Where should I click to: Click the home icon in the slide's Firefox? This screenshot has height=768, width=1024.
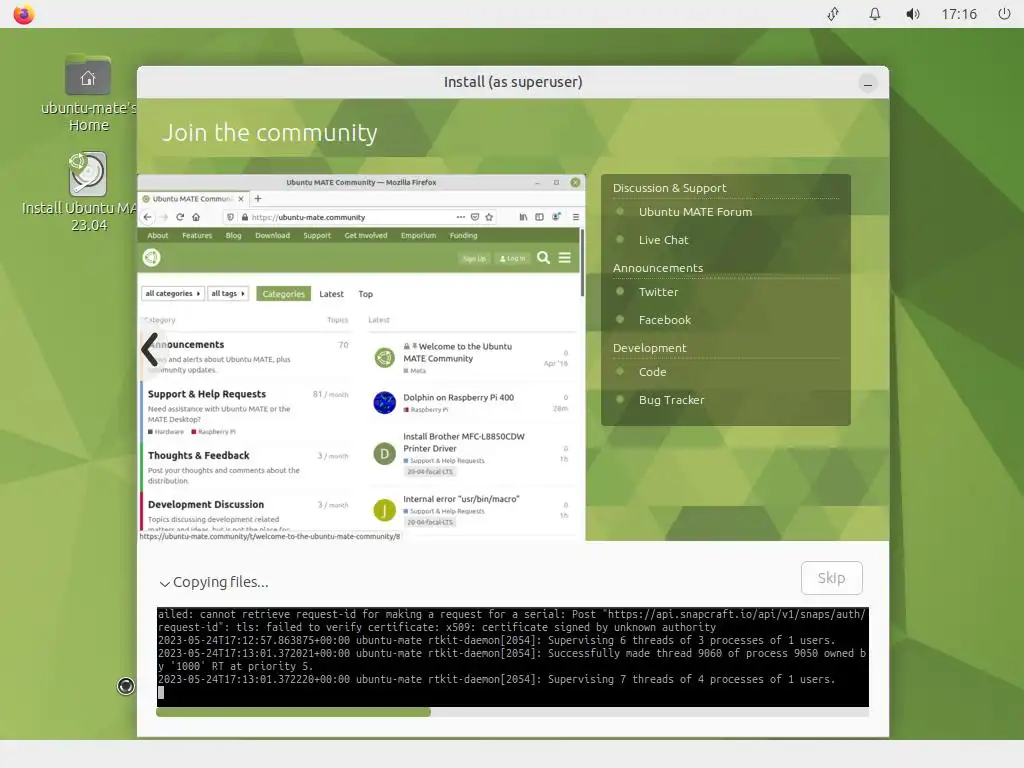pyautogui.click(x=196, y=217)
